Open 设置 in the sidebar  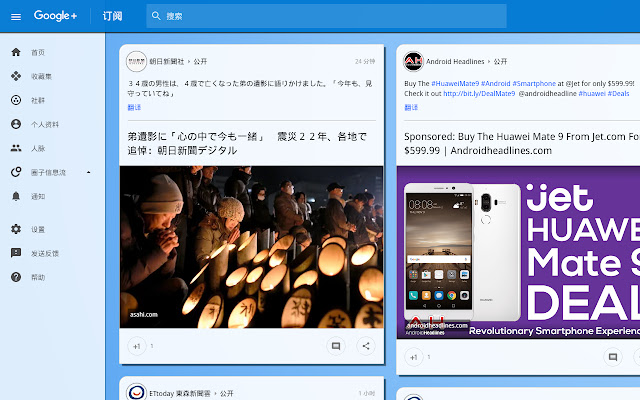coord(38,229)
